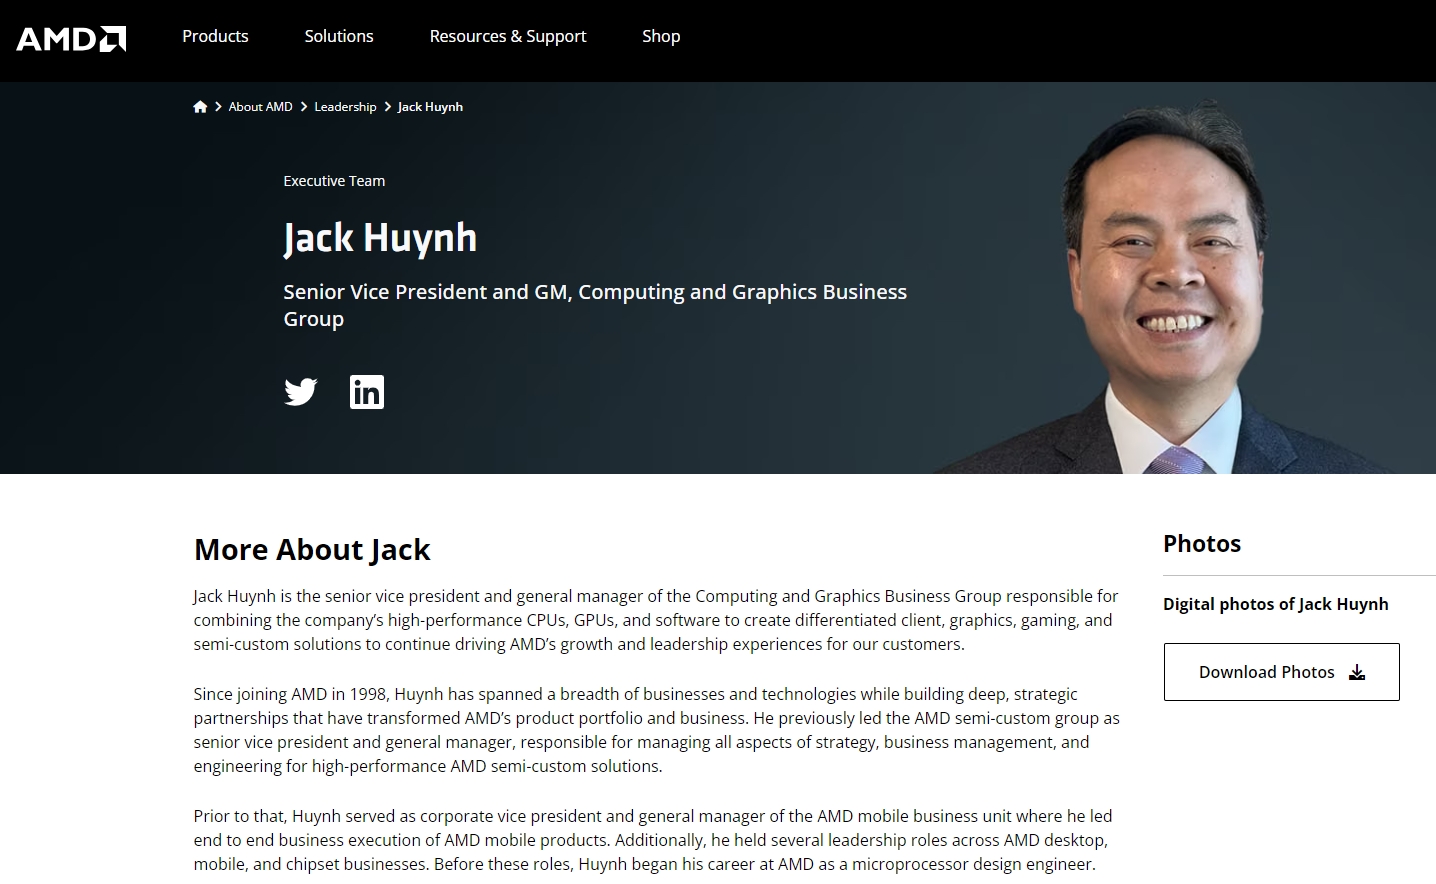1436x884 pixels.
Task: Open Resources & Support menu
Action: tap(508, 36)
